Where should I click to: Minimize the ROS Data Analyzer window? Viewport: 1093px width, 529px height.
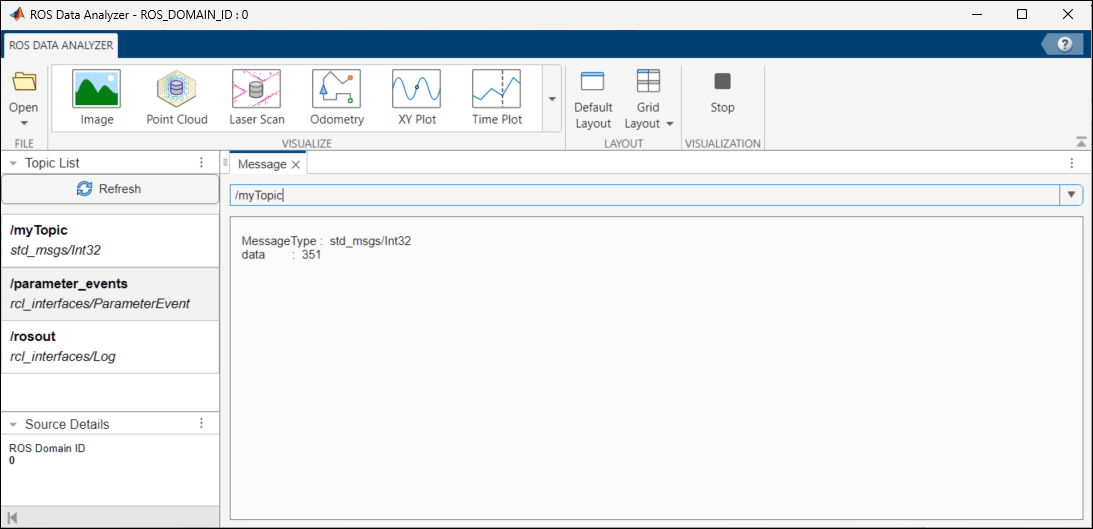(x=977, y=14)
